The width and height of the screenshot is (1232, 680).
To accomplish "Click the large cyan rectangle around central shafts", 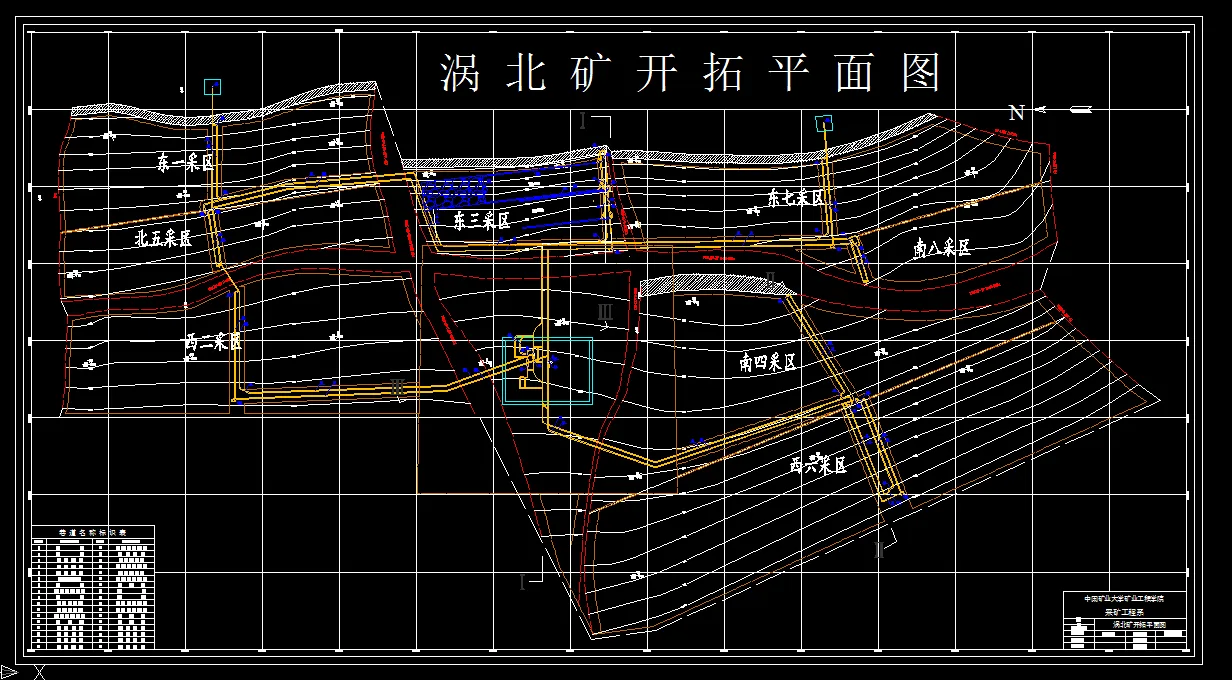I will click(x=547, y=370).
